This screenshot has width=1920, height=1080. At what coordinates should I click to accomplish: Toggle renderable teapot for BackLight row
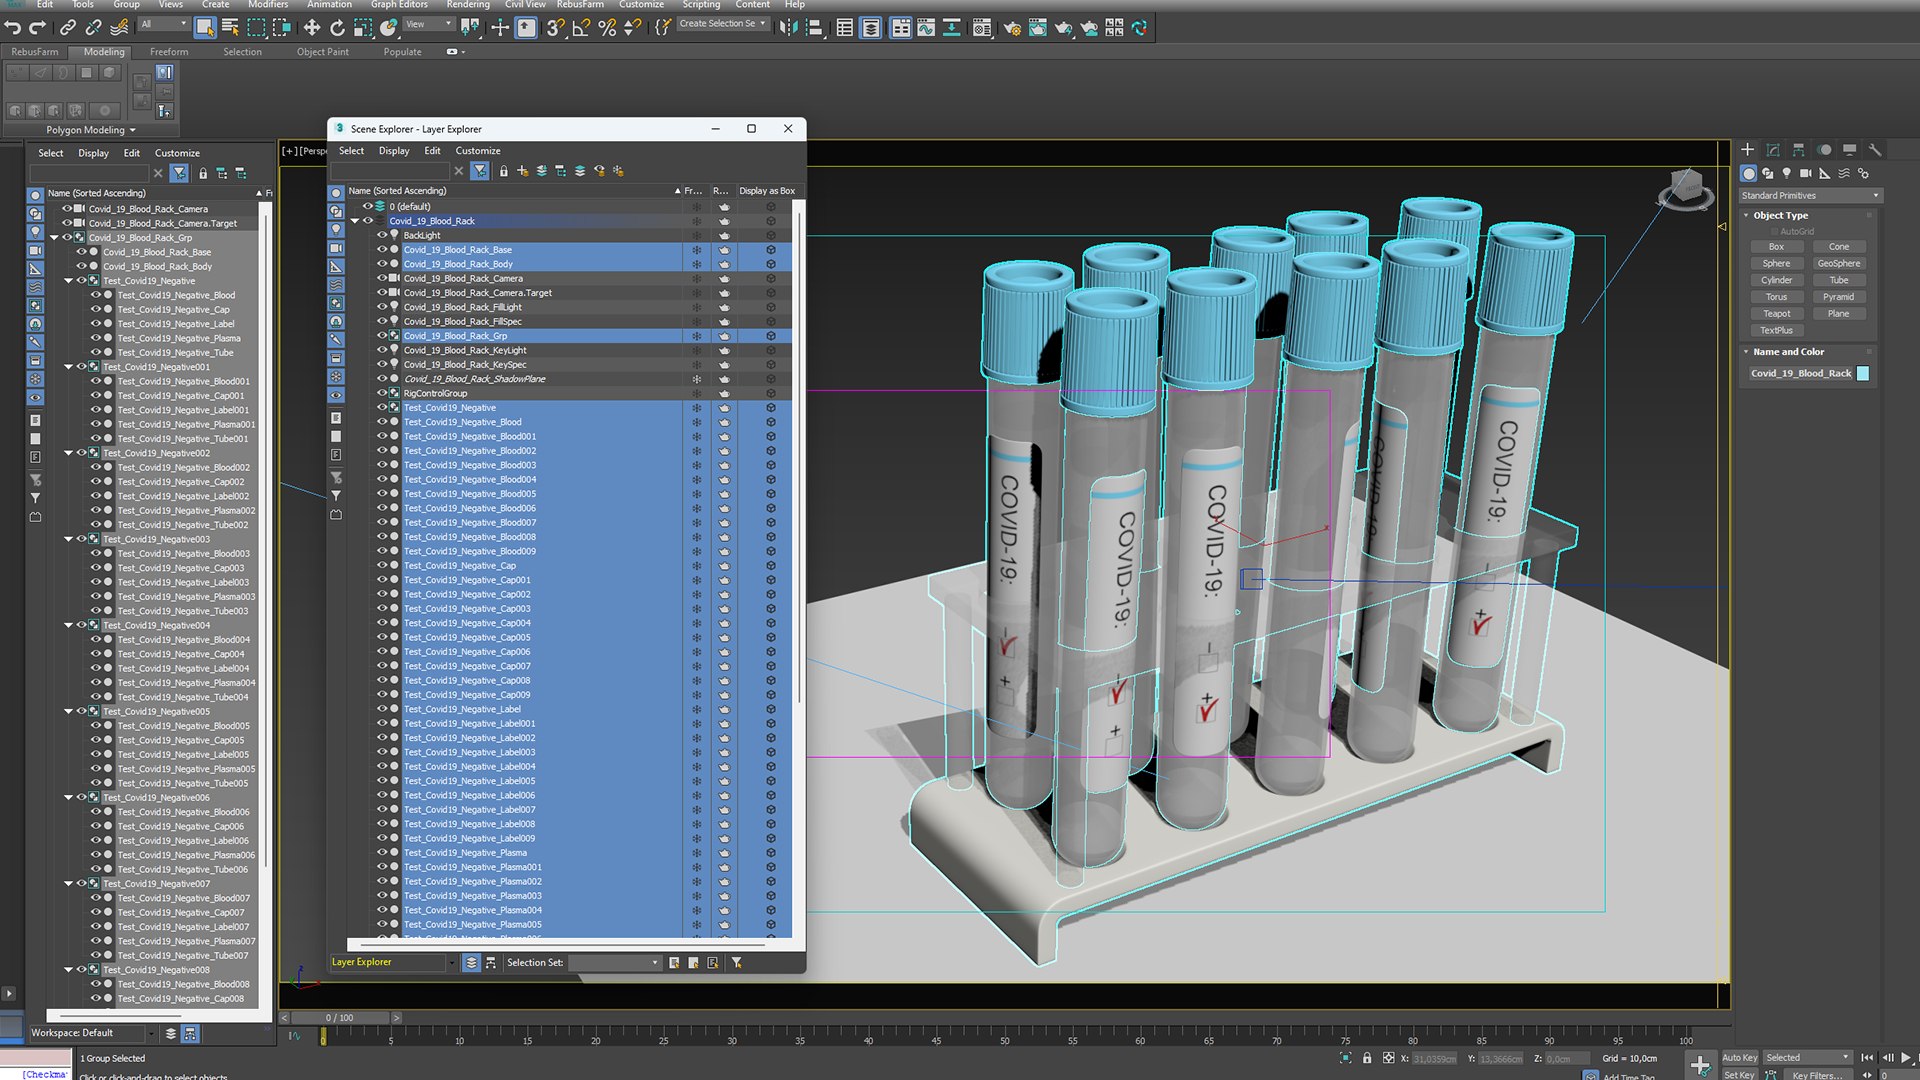tap(724, 235)
